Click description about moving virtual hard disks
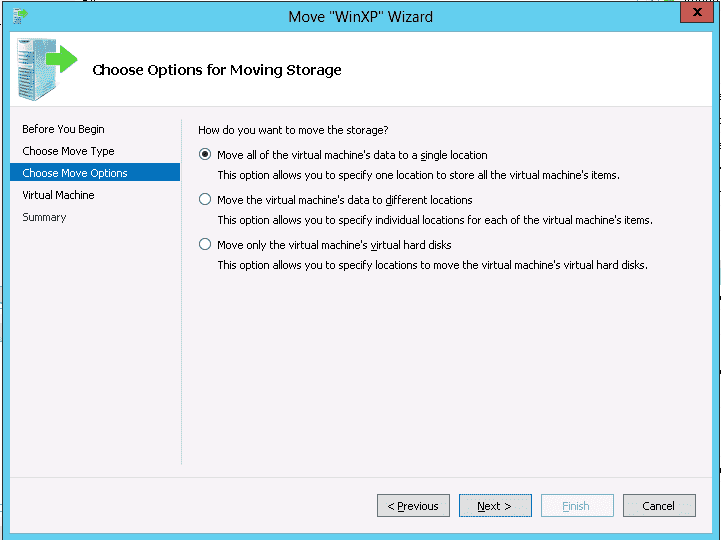This screenshot has height=540, width=721. coord(433,265)
